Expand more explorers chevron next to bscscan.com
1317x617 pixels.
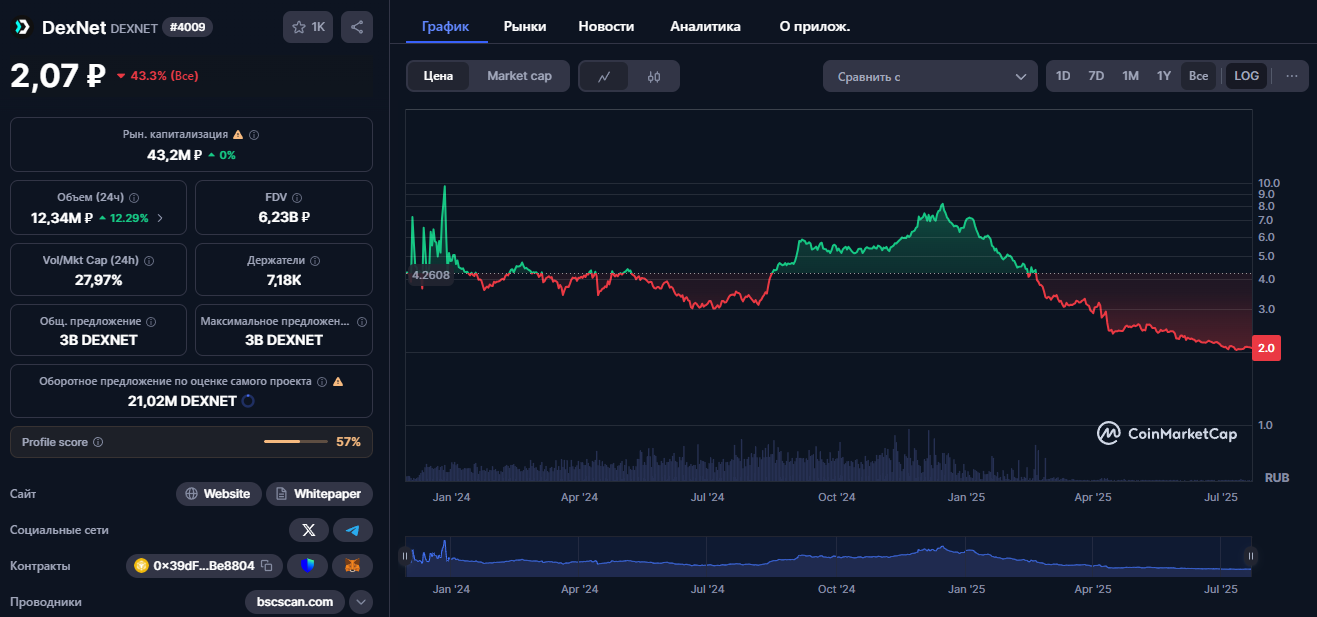361,602
